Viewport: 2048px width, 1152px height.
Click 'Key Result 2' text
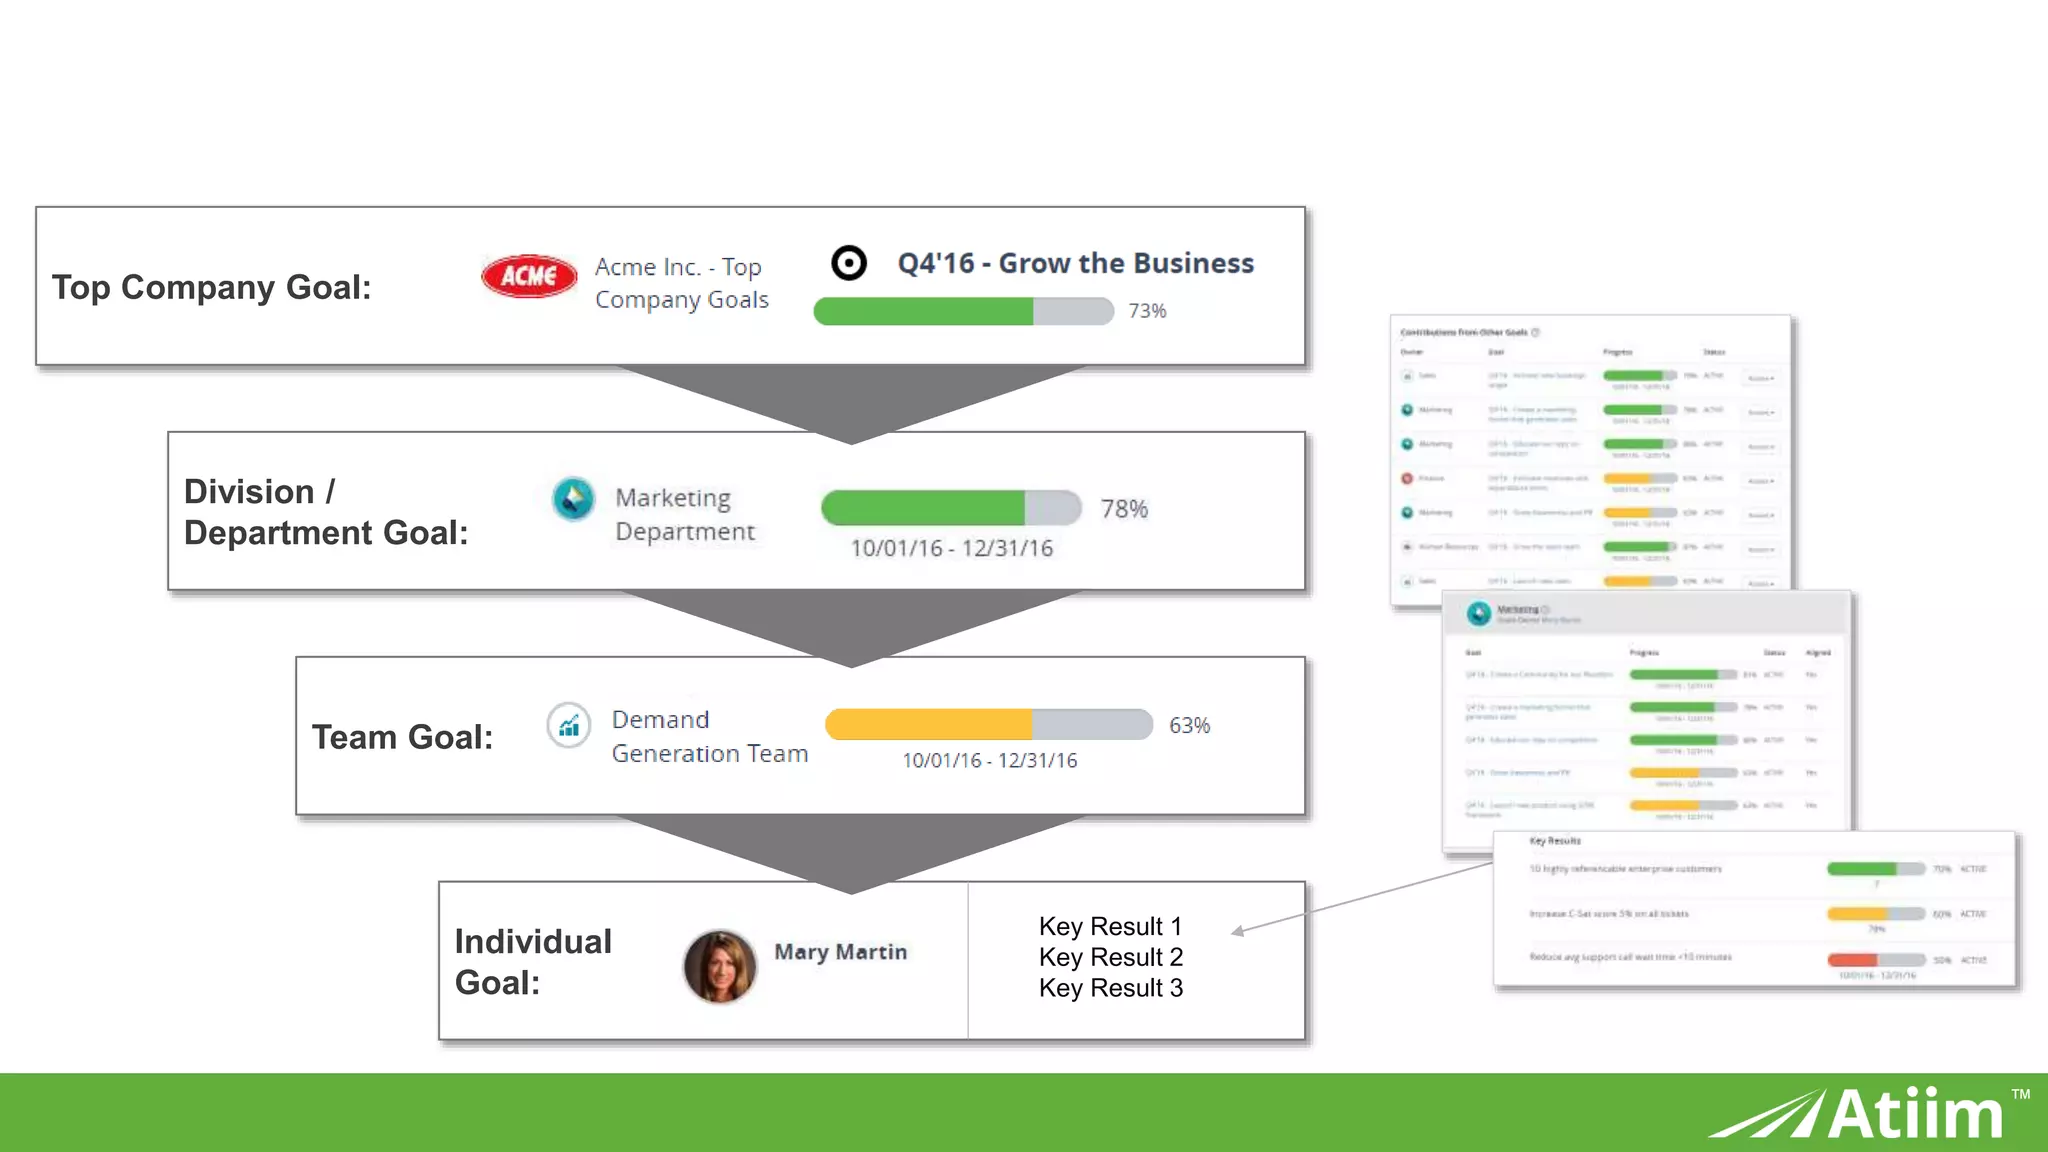pyautogui.click(x=1110, y=957)
